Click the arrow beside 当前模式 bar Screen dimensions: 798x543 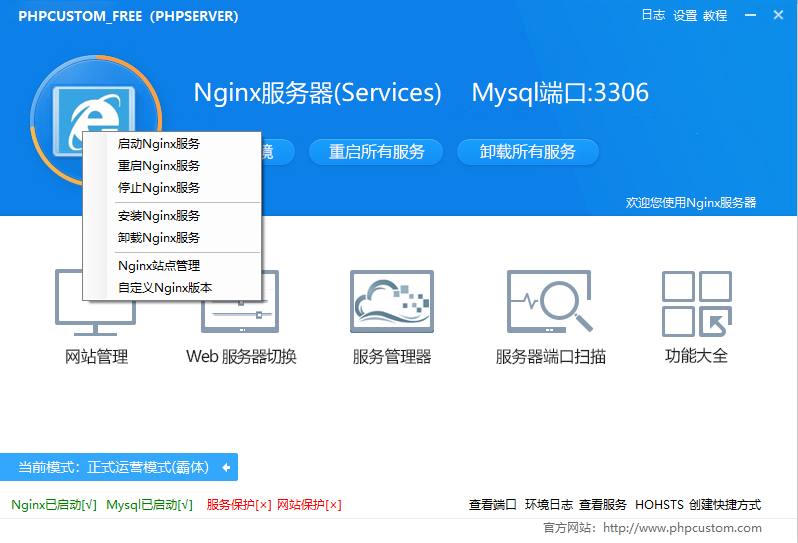pos(226,467)
